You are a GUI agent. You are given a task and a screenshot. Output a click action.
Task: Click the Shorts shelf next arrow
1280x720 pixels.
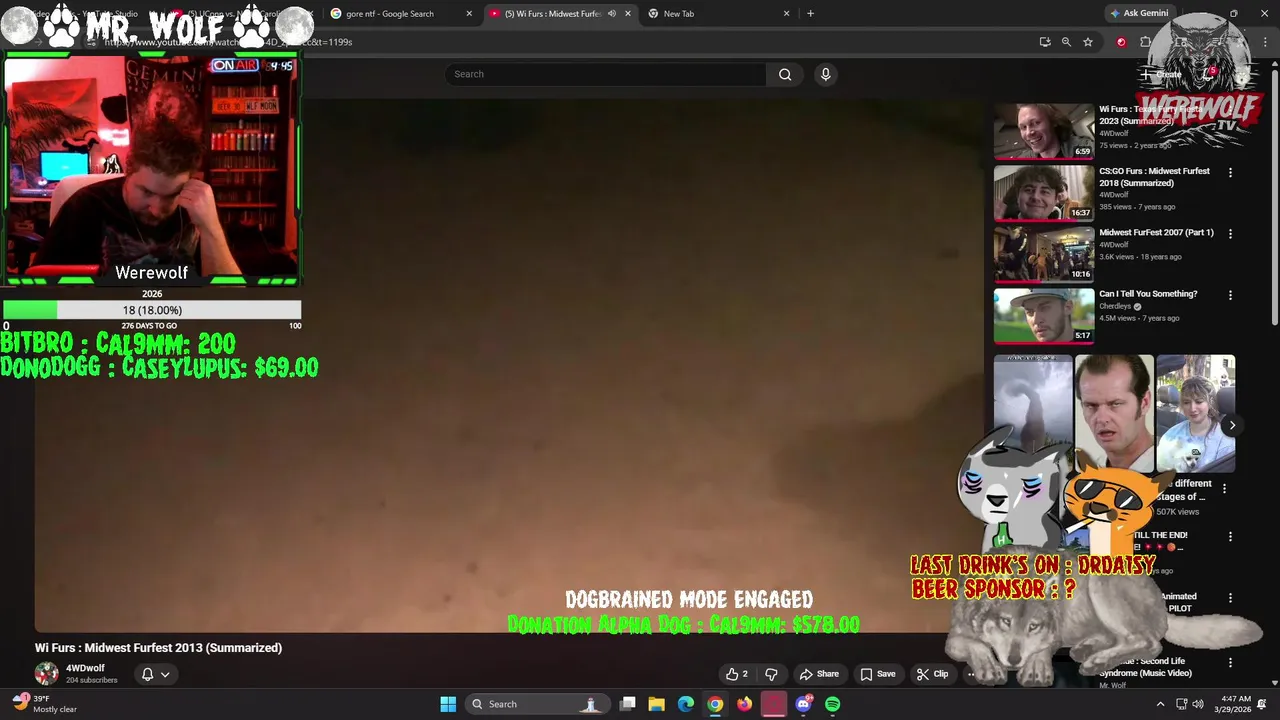pos(1232,425)
